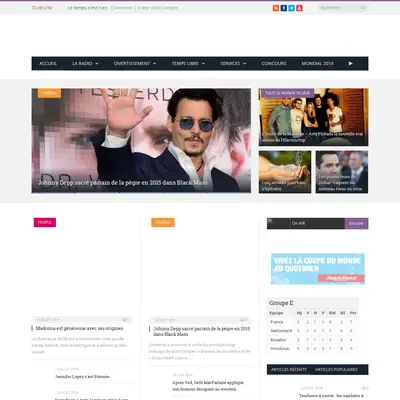Open the Tendance à suivre sandales article
This screenshot has width=400, height=400.
331,396
